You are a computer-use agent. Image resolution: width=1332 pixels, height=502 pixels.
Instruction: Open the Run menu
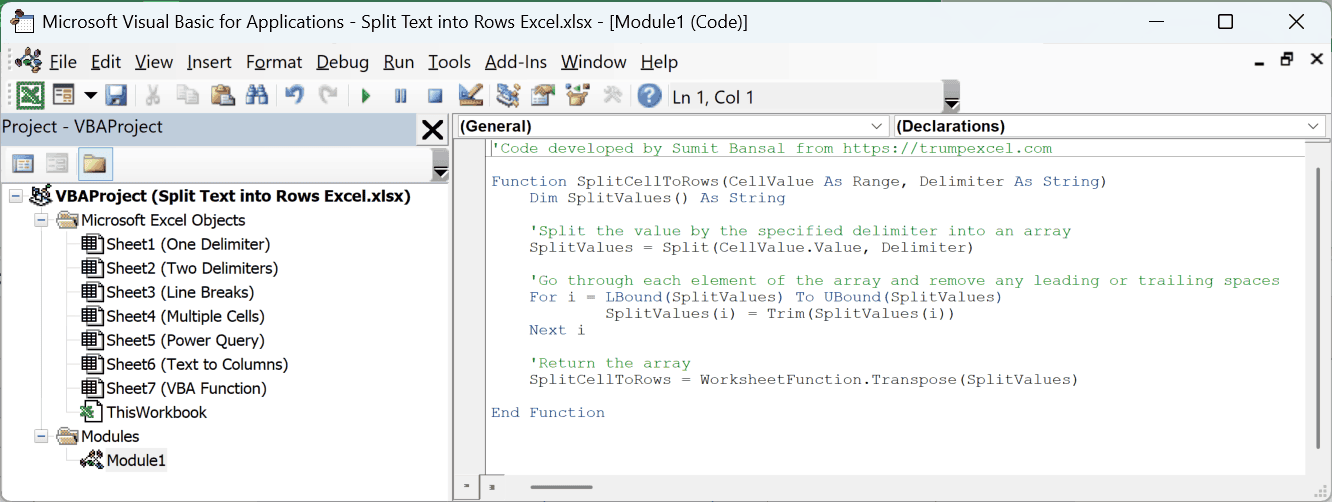coord(399,62)
